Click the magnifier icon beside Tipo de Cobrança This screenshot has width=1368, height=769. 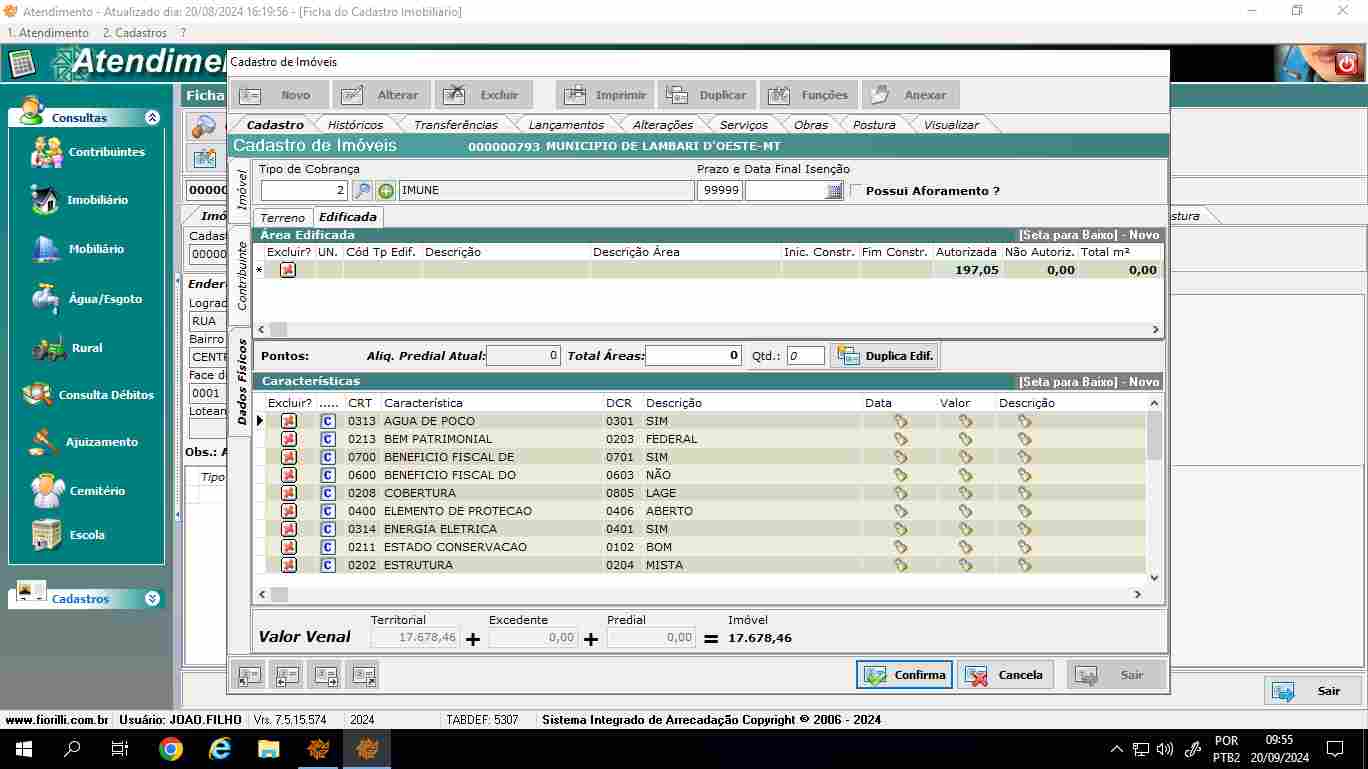(x=362, y=191)
